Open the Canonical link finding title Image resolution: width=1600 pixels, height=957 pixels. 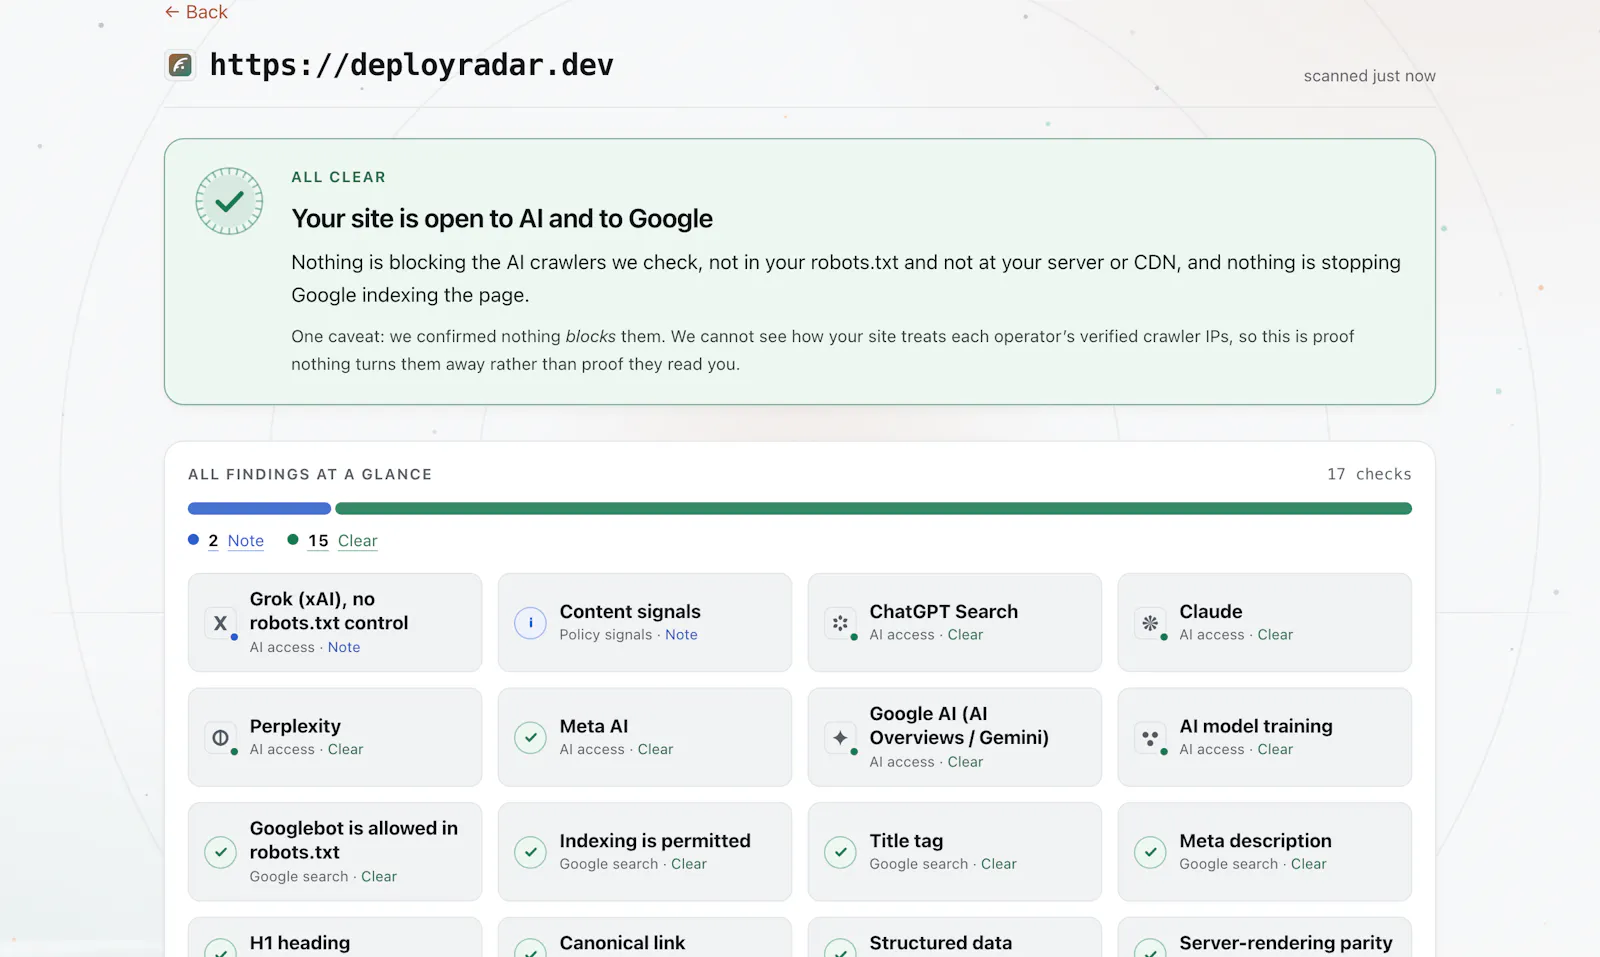tap(622, 943)
